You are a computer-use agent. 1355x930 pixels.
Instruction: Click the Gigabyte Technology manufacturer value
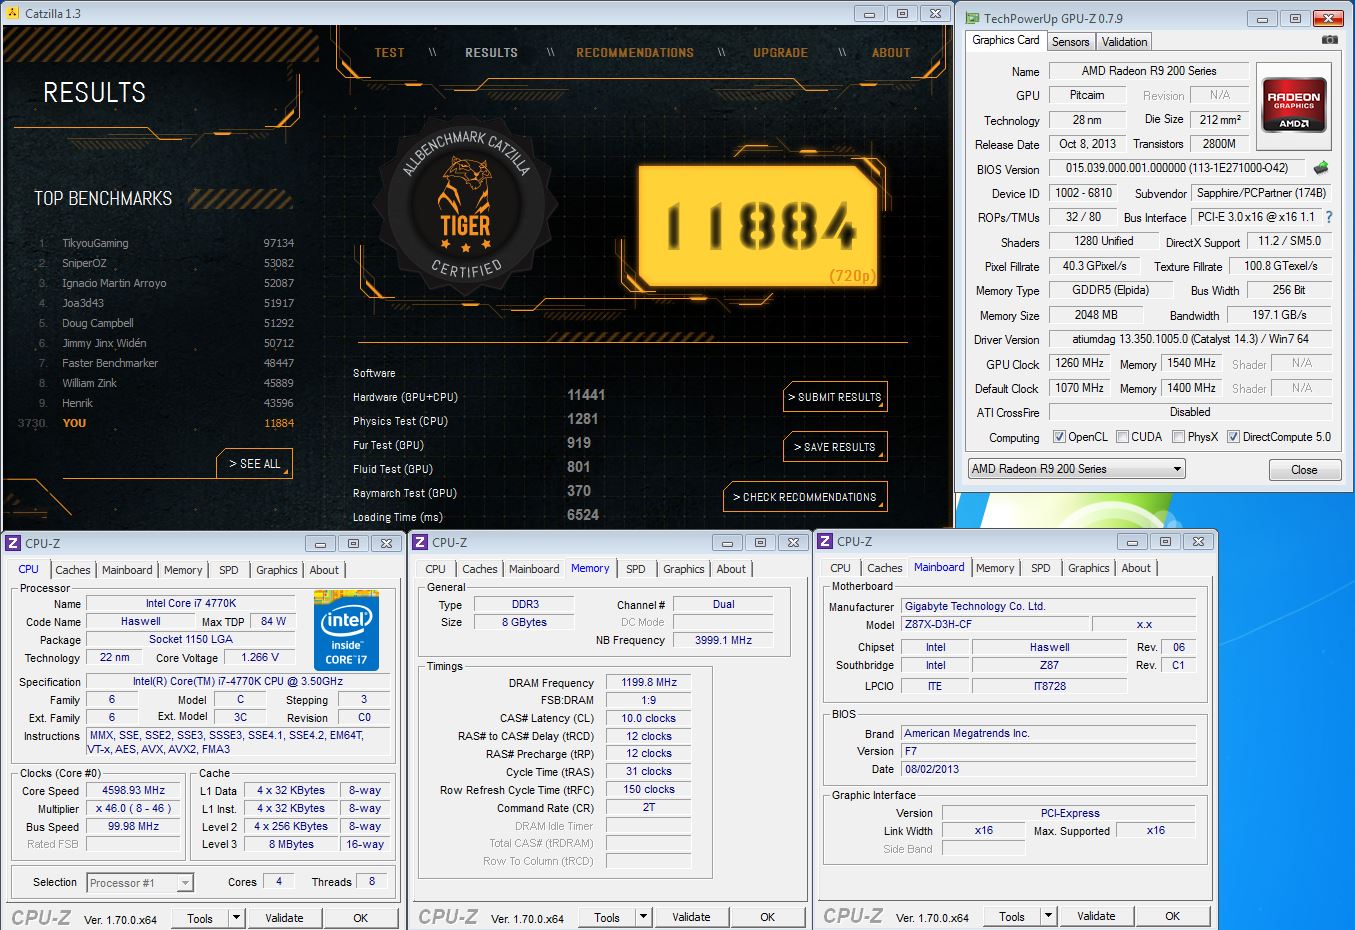(1049, 606)
